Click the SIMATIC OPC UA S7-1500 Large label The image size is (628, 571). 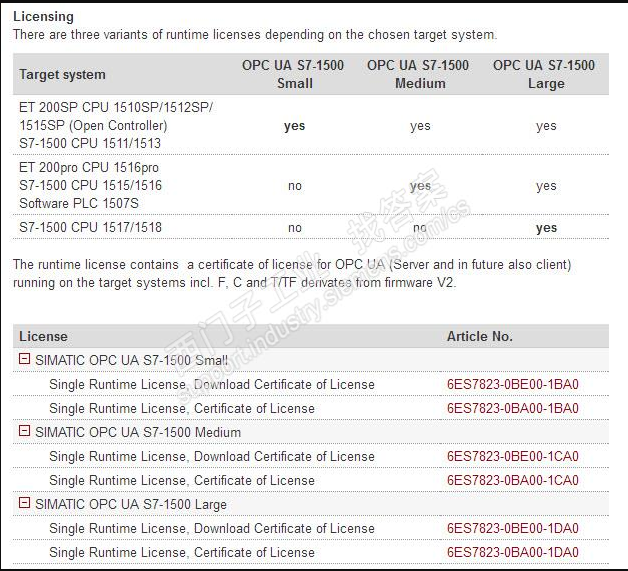(x=131, y=504)
